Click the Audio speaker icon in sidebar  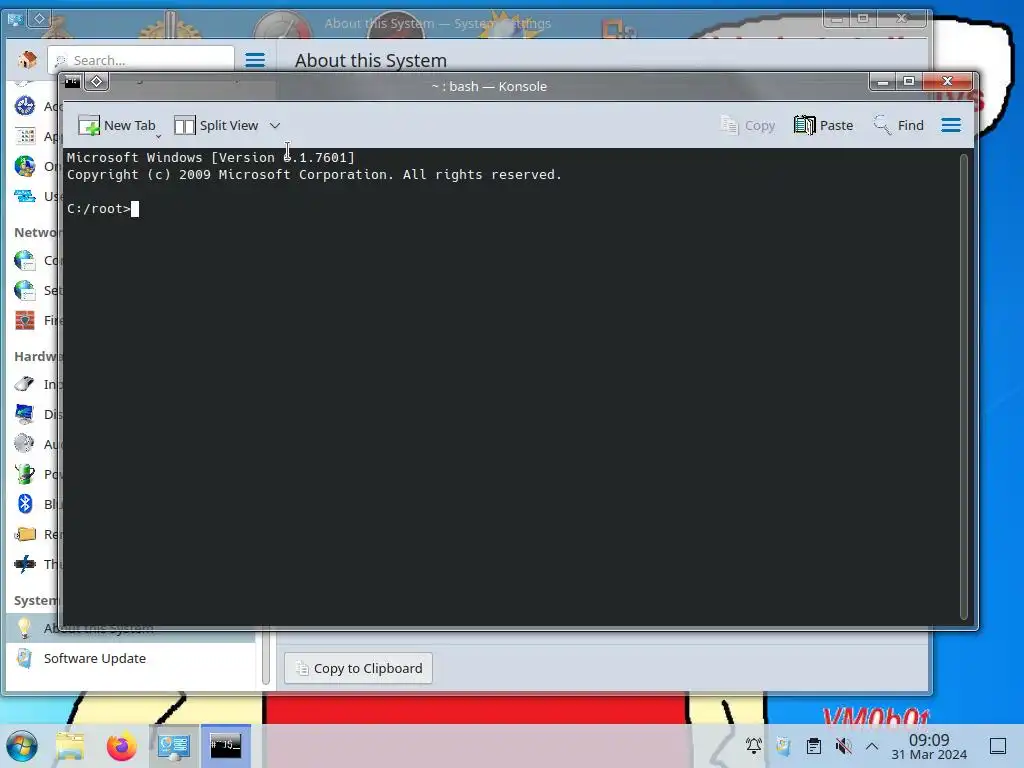[x=25, y=443]
